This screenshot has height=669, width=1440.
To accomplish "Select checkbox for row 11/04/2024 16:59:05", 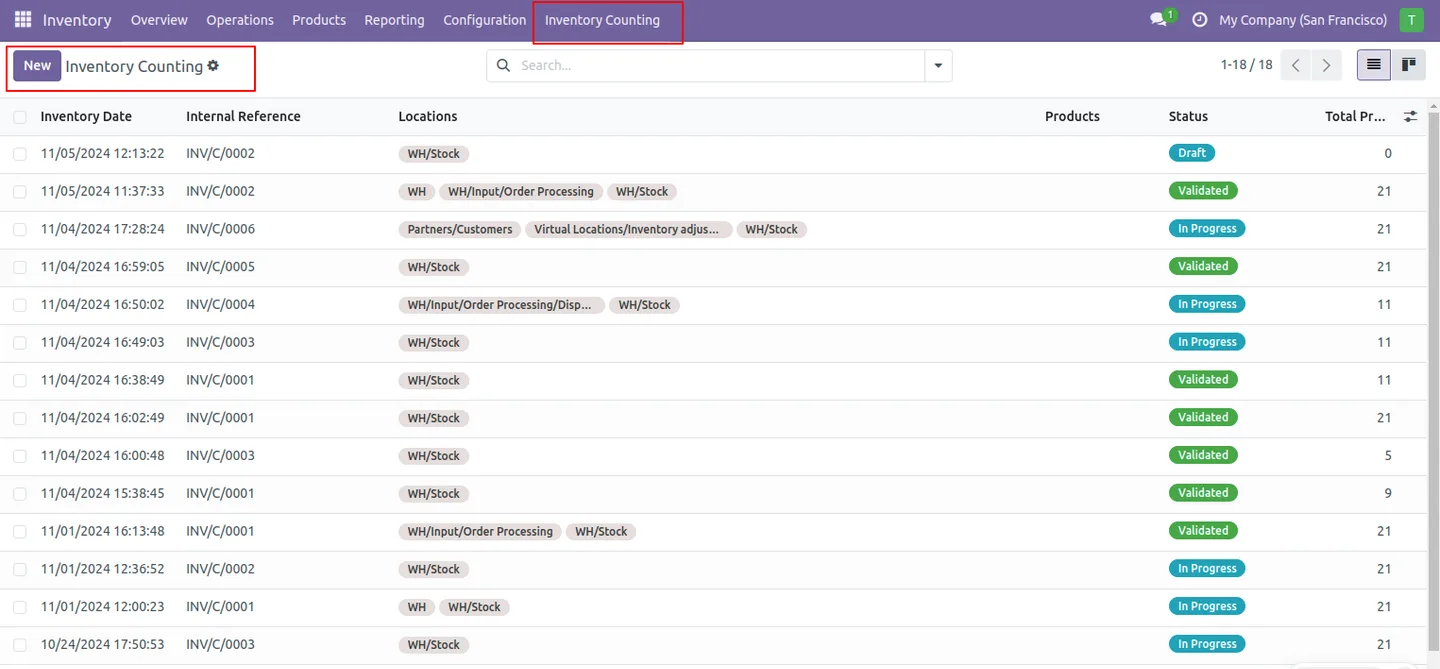I will pyautogui.click(x=20, y=267).
